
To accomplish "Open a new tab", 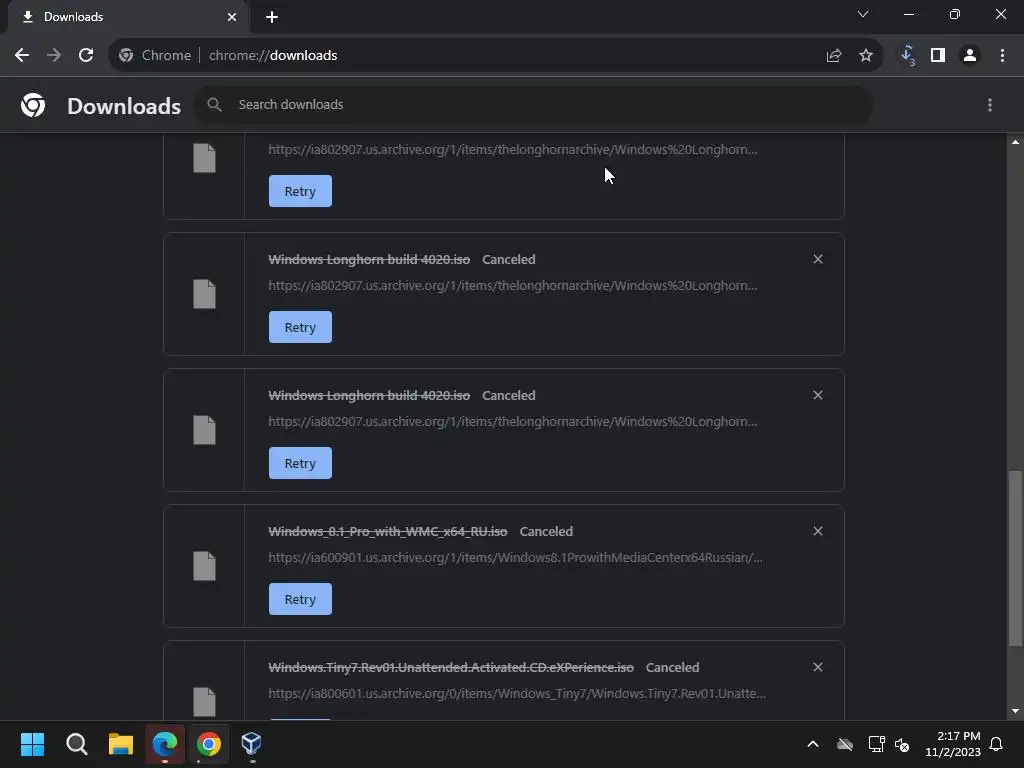I will click(x=272, y=17).
